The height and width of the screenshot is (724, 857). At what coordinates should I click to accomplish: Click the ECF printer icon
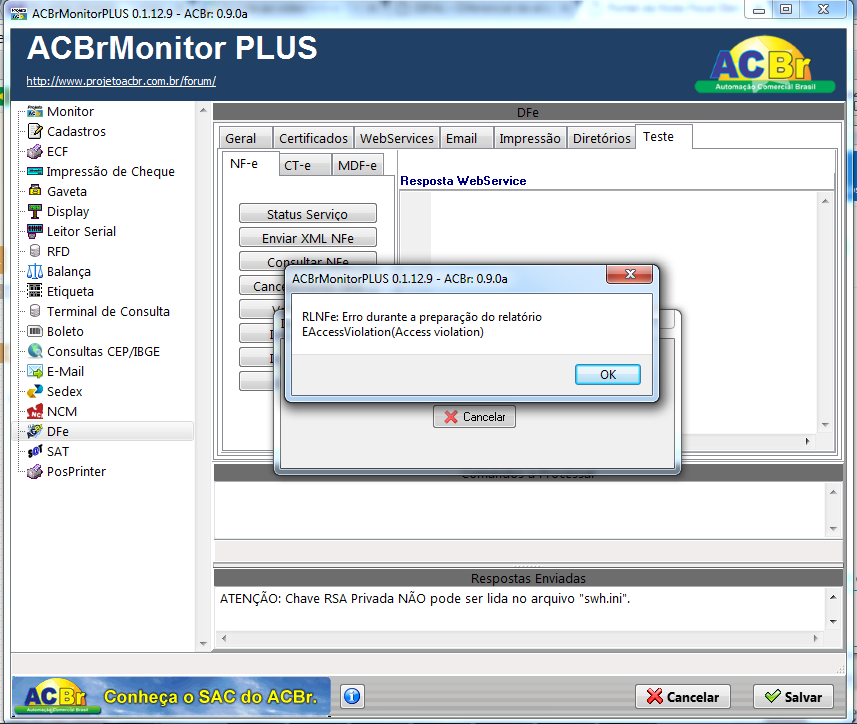point(35,151)
